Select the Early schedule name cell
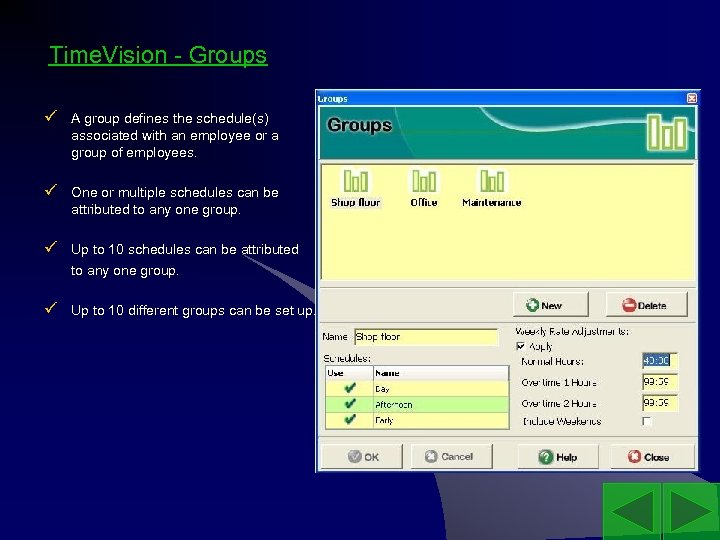This screenshot has width=720, height=540. tap(441, 420)
